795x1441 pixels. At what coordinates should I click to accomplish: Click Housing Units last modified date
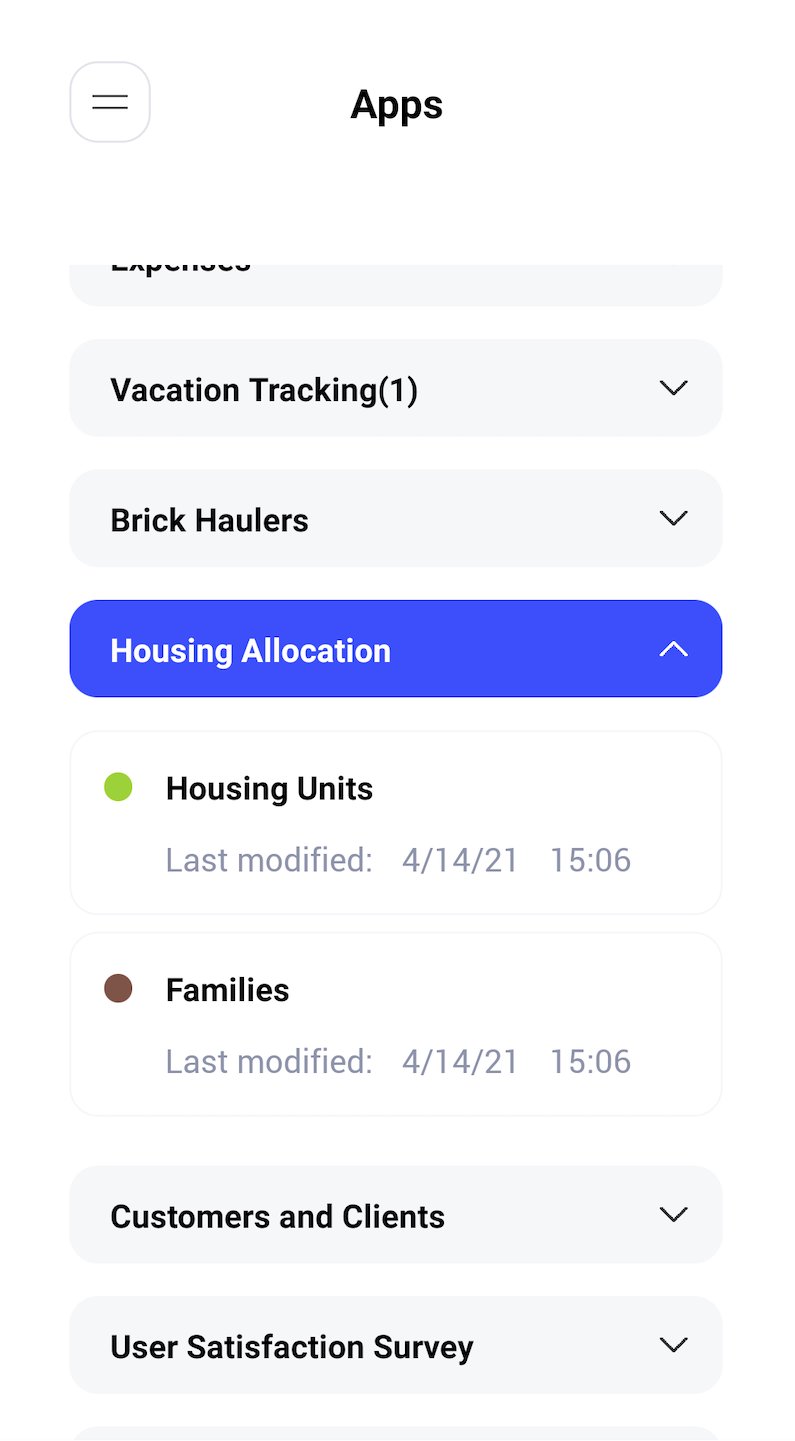coord(460,860)
